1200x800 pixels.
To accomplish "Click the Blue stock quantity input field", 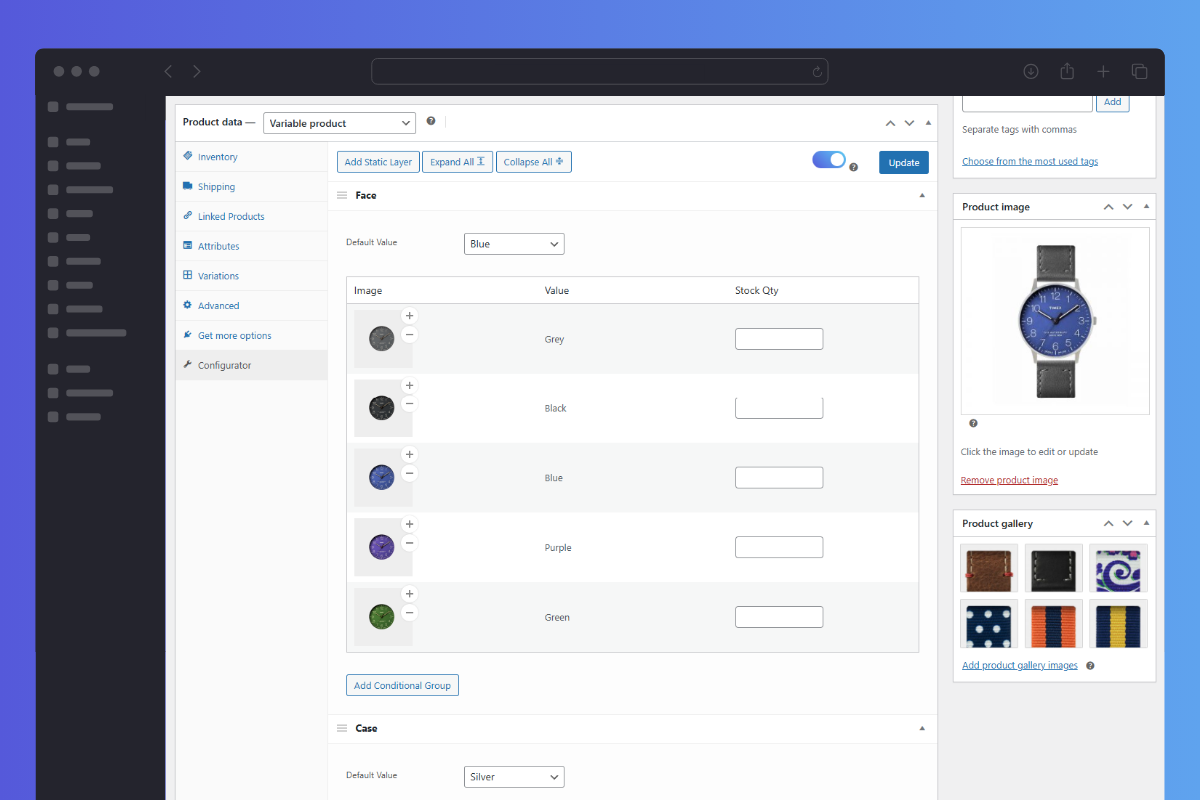I will (x=779, y=478).
